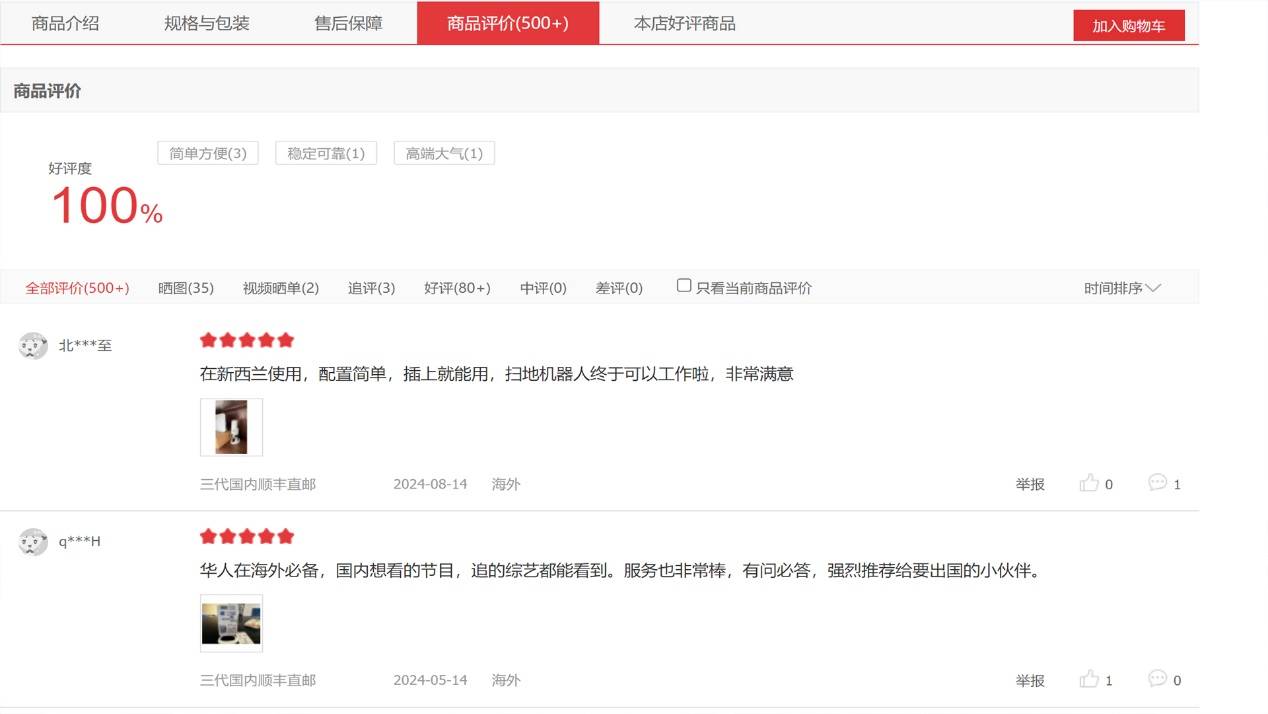
Task: Click thumbs-up icon on 北***至's review
Action: tap(1089, 484)
